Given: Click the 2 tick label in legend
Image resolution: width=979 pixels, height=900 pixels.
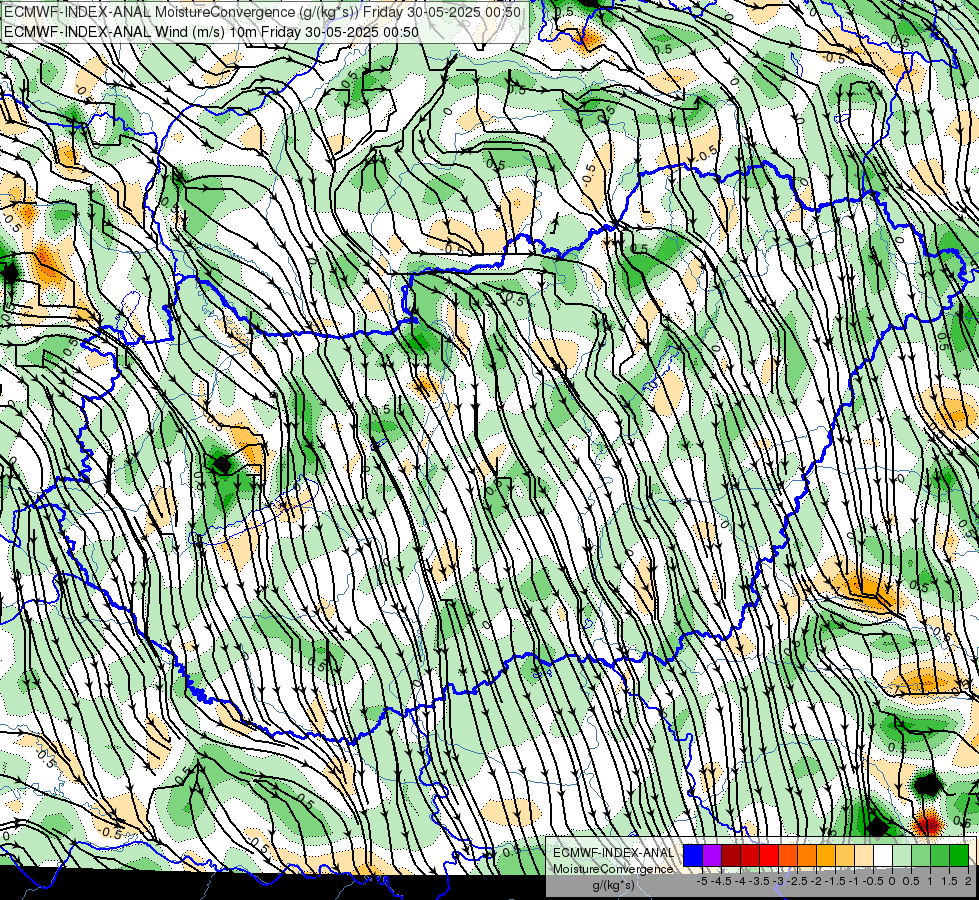Looking at the screenshot, I should [968, 881].
